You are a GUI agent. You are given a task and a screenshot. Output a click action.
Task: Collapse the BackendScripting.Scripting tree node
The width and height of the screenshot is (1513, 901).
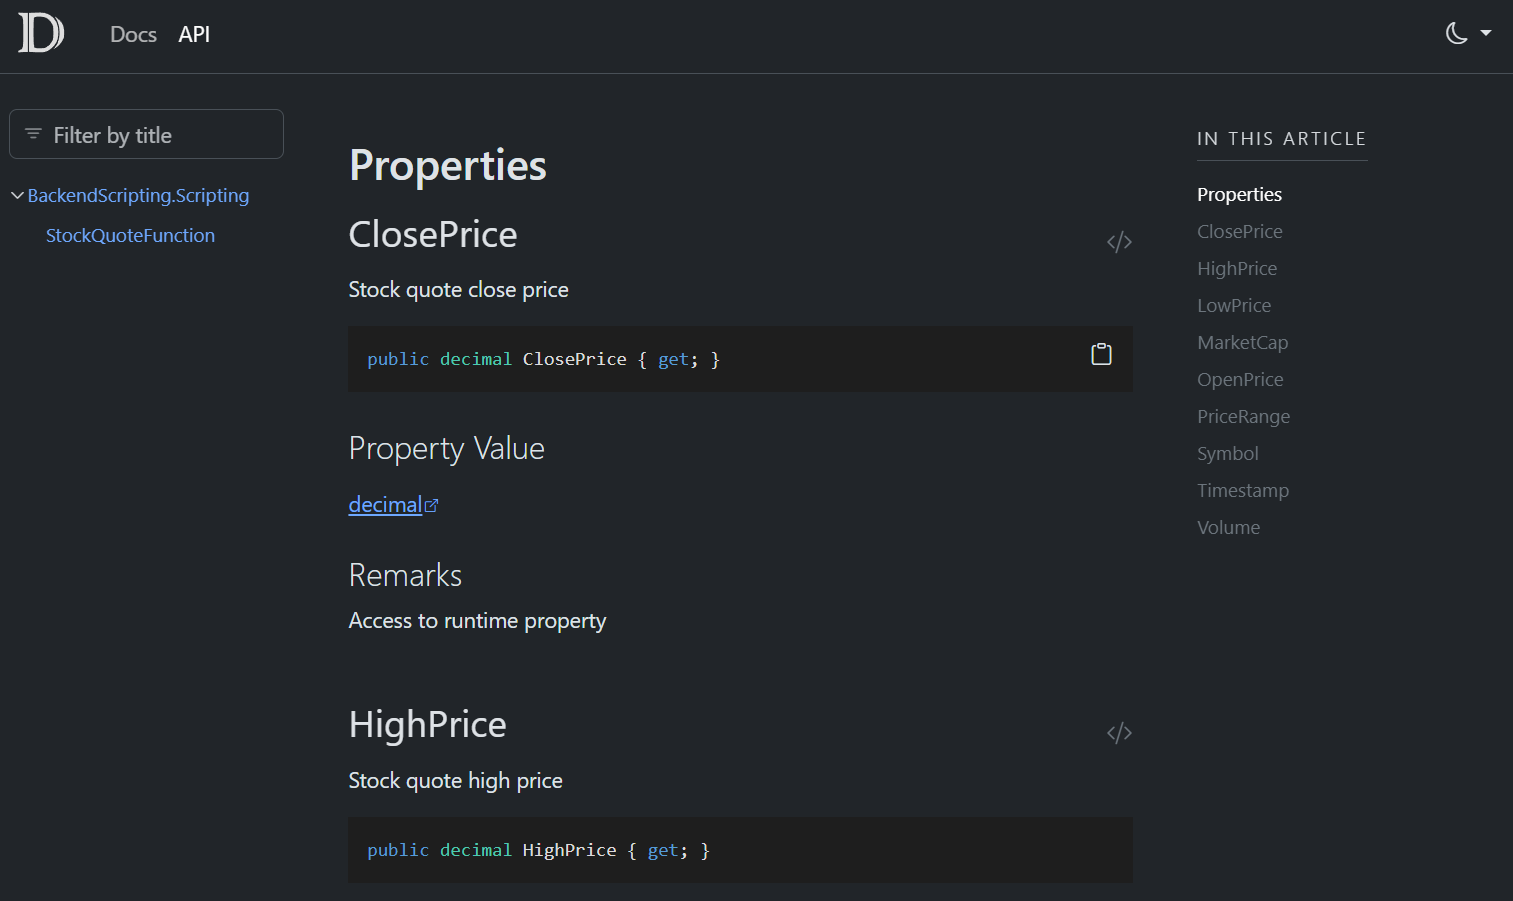[x=16, y=195]
